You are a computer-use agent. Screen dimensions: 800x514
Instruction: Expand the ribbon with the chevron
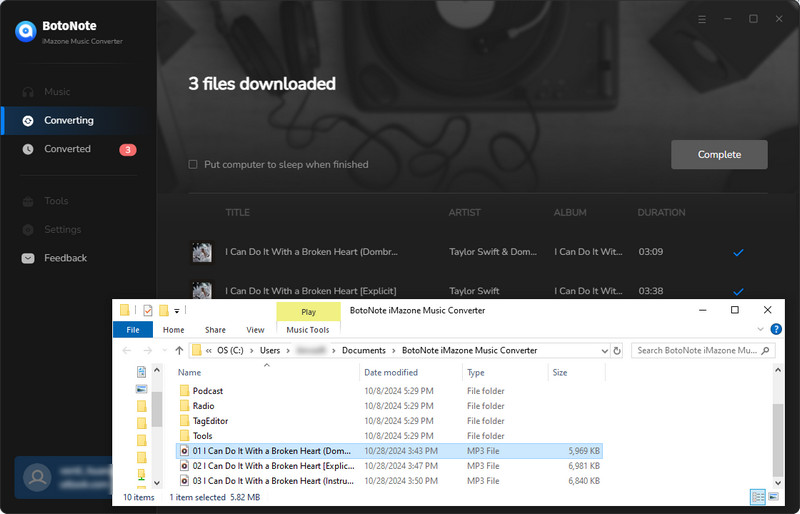(x=760, y=329)
